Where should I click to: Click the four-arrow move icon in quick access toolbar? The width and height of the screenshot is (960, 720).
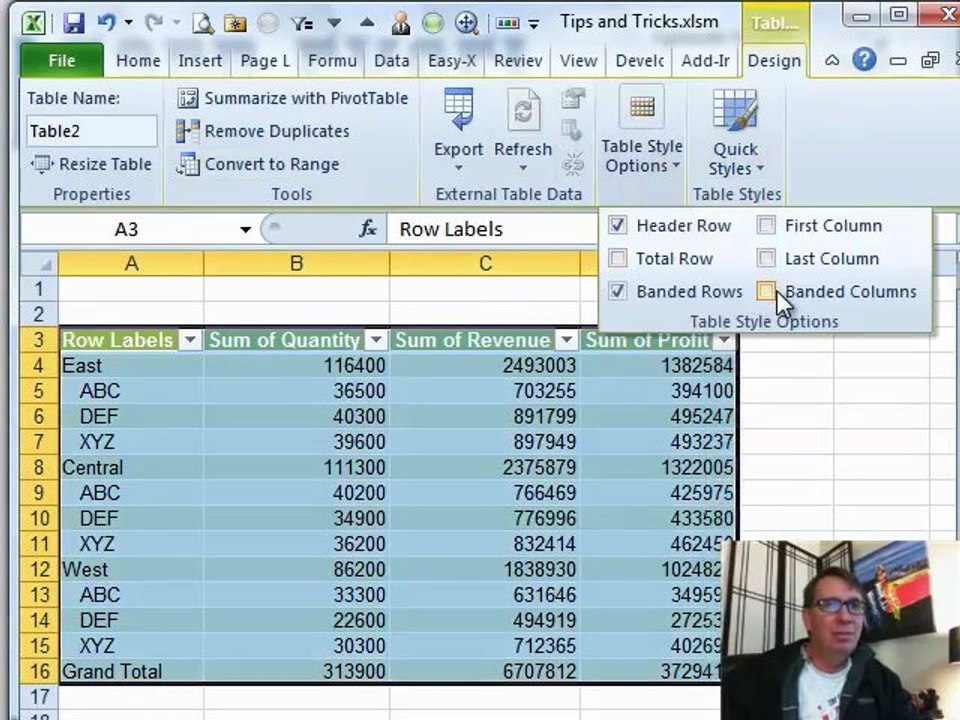467,23
